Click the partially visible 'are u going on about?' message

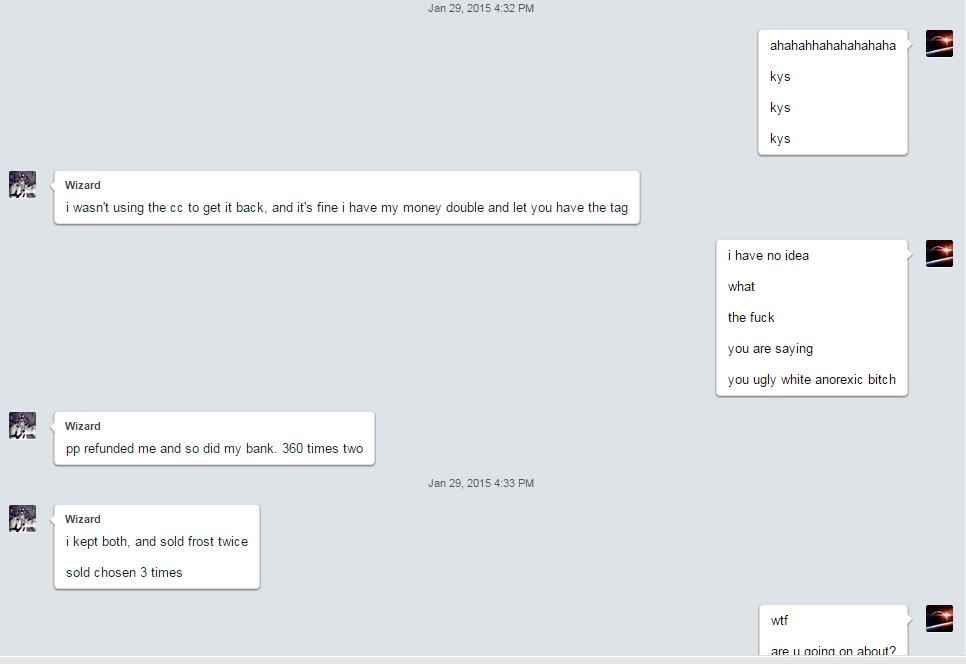[x=833, y=650]
